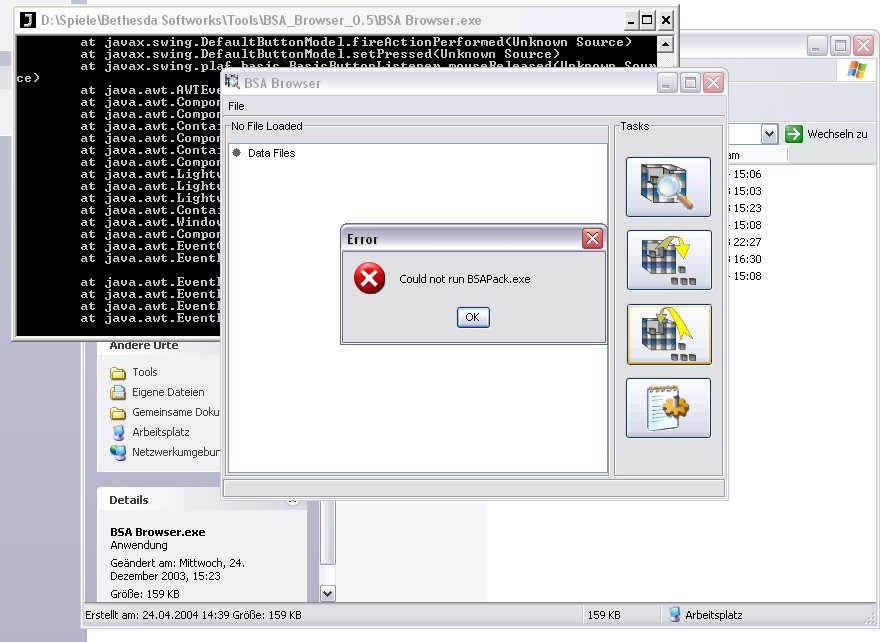Click the highlighted cube task button
The image size is (890, 642).
pos(668,335)
